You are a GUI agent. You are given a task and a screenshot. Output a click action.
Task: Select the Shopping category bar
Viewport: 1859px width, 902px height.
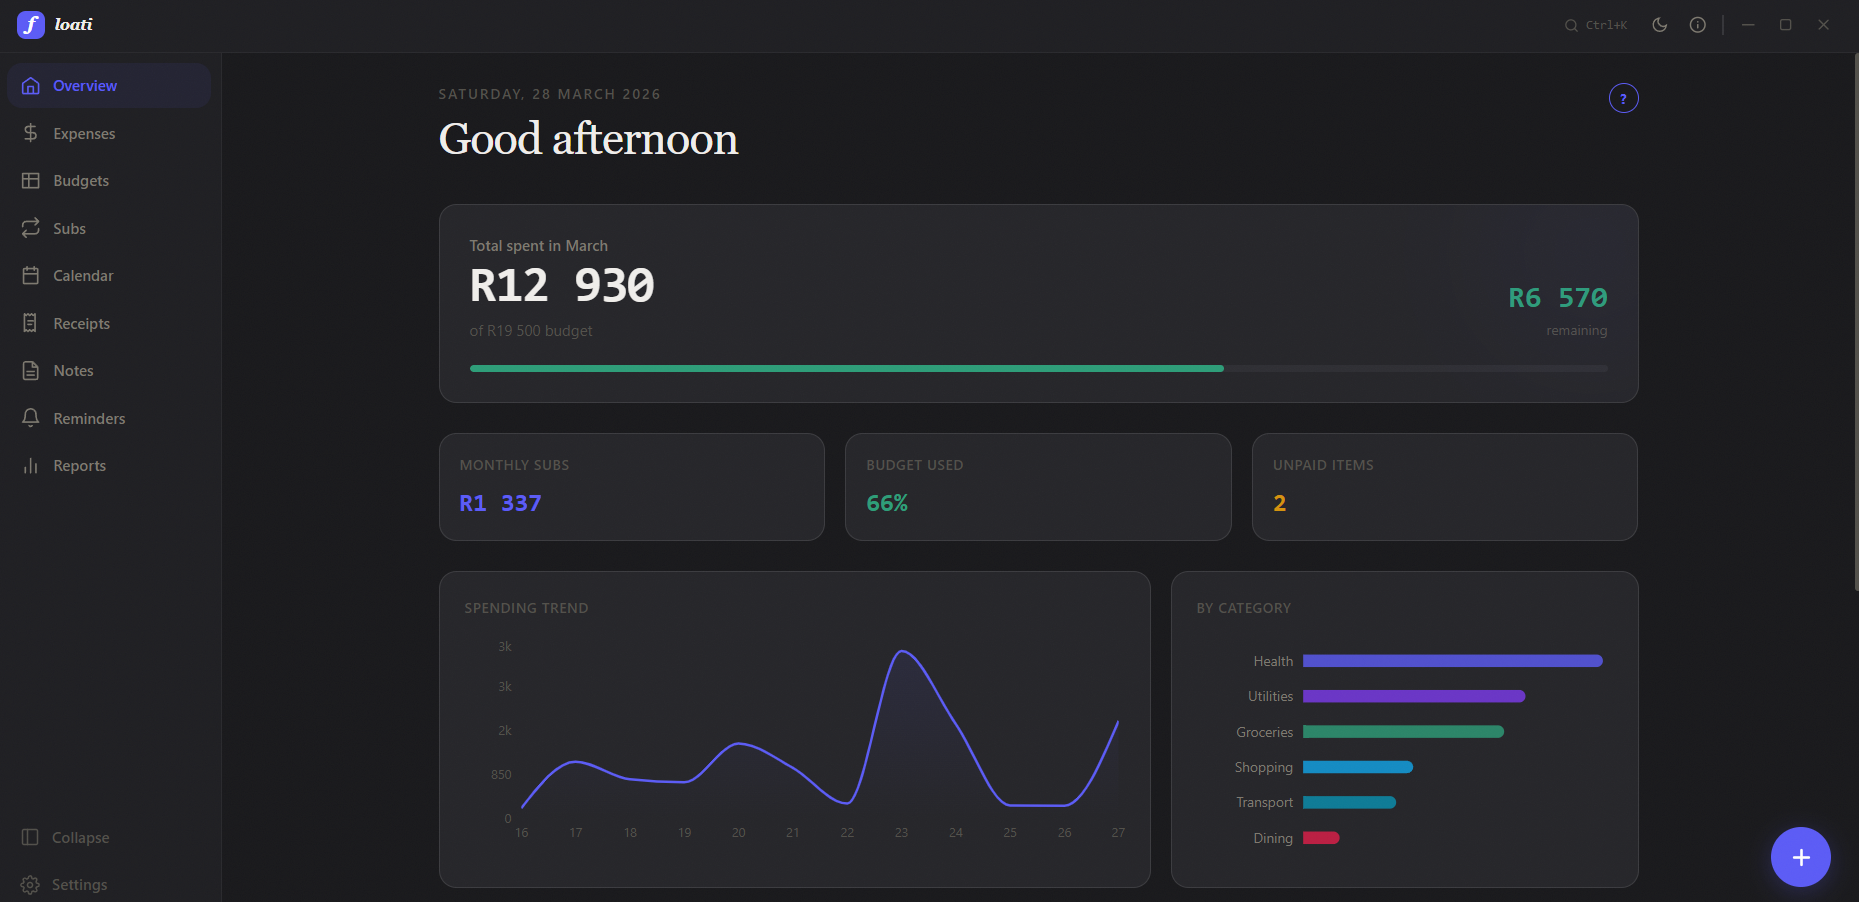pyautogui.click(x=1358, y=767)
